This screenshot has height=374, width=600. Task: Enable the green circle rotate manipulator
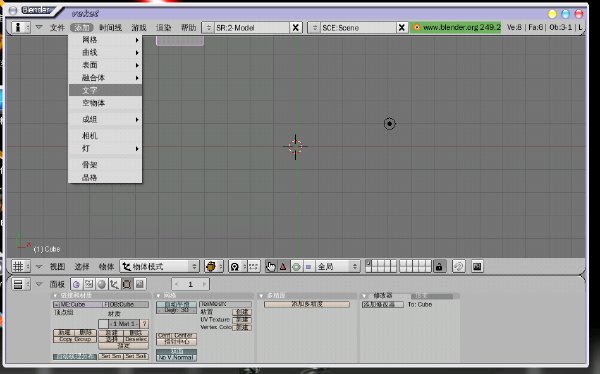coord(296,266)
